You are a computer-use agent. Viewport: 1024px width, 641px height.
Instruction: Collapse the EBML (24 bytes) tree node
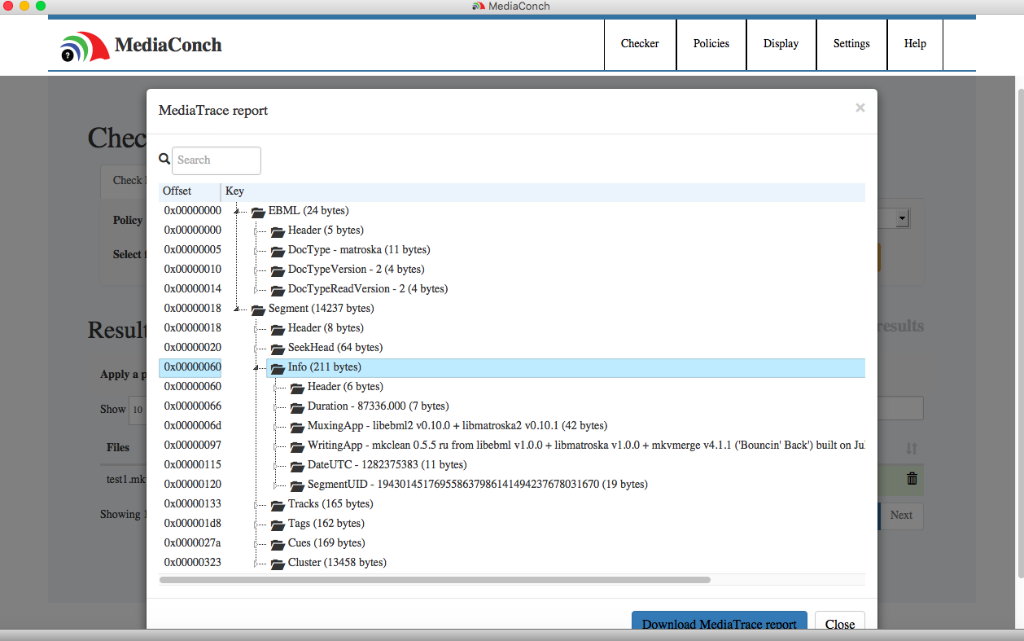tap(236, 211)
